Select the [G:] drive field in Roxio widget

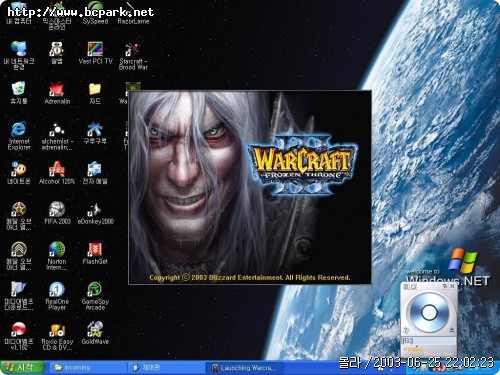(x=429, y=341)
